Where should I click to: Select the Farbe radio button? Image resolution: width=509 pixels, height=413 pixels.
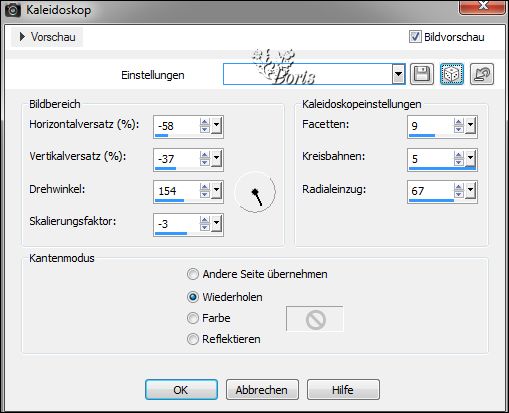(x=193, y=318)
